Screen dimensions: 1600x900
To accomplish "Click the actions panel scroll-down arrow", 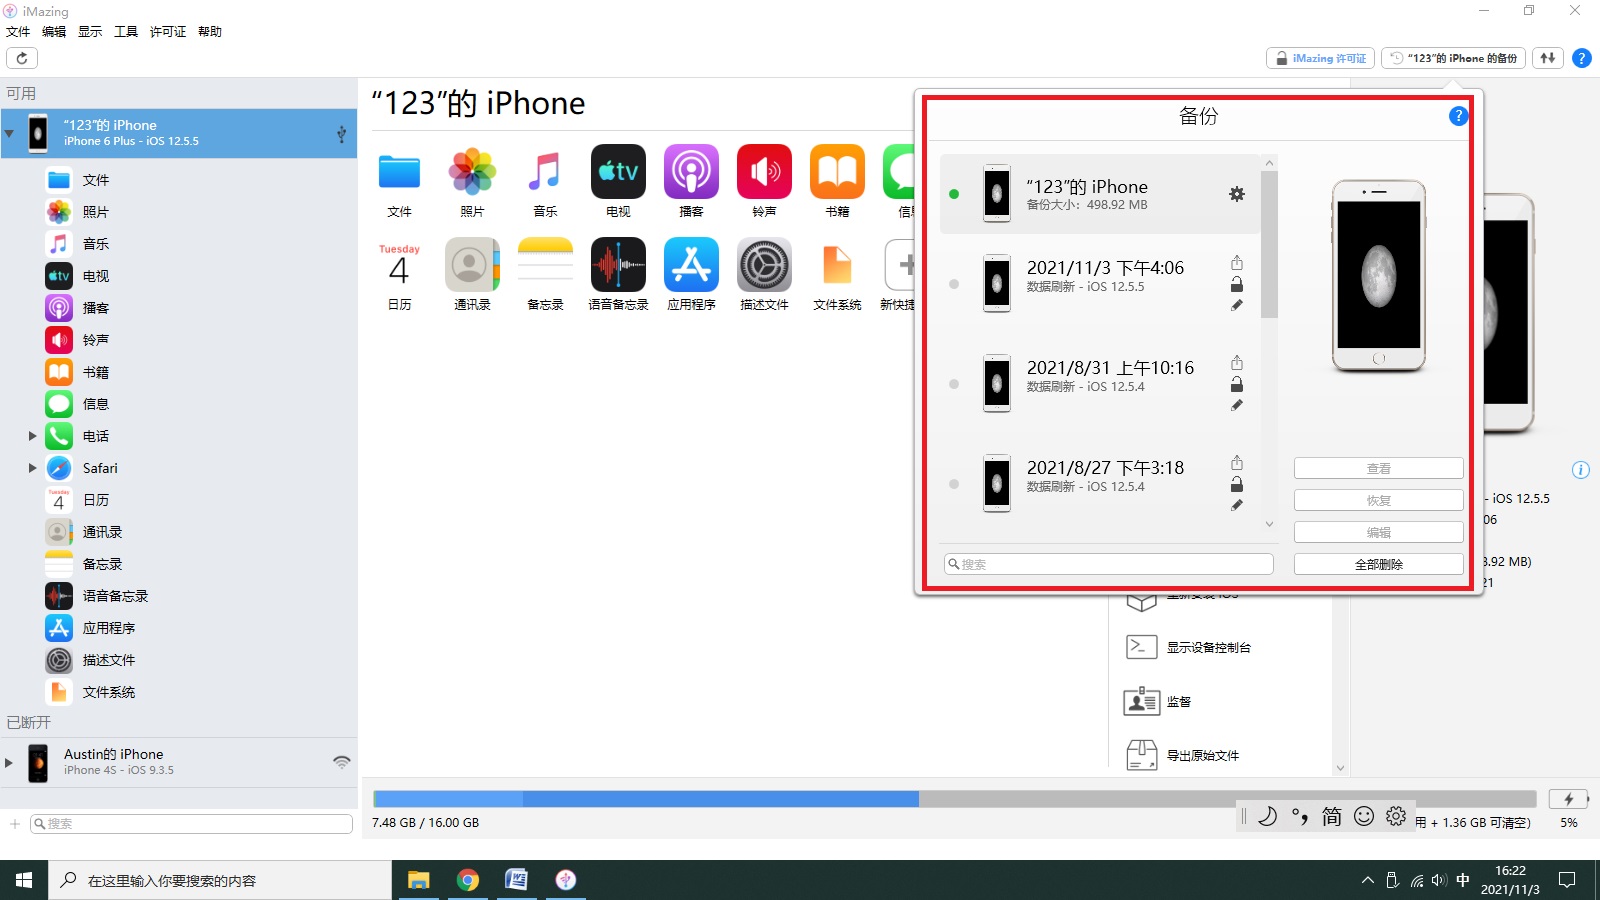I will coord(1340,768).
